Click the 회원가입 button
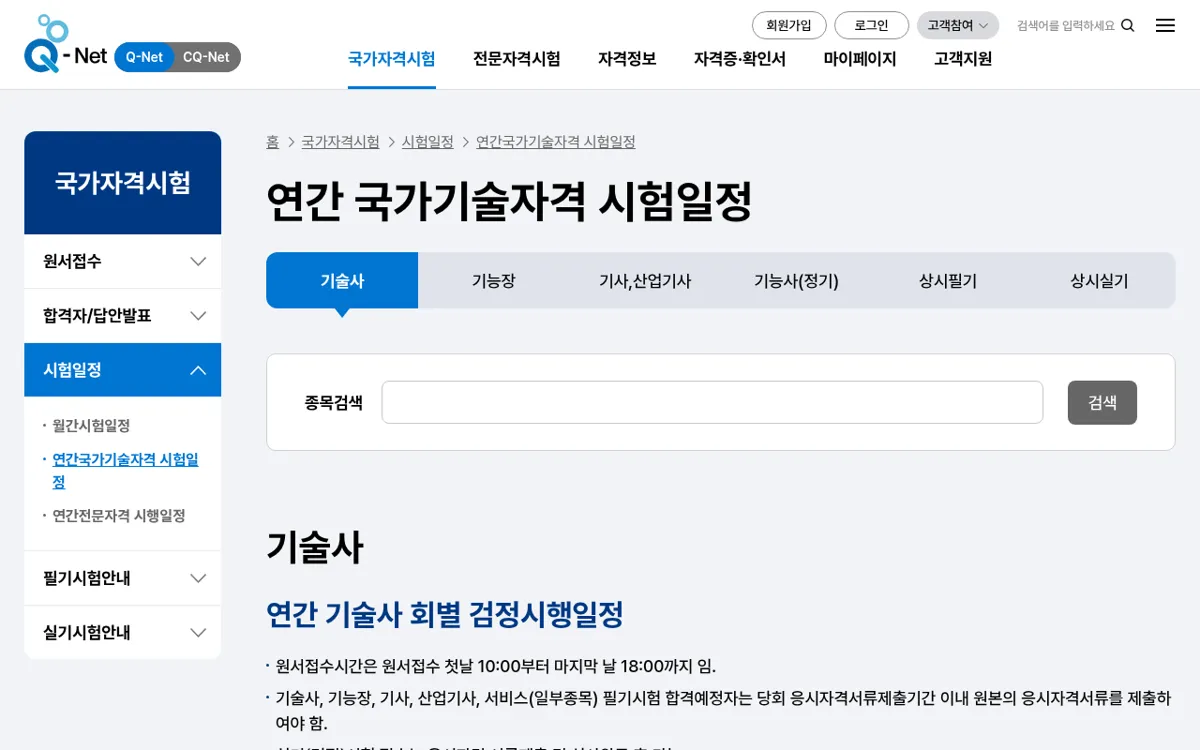This screenshot has width=1200, height=750. [789, 25]
